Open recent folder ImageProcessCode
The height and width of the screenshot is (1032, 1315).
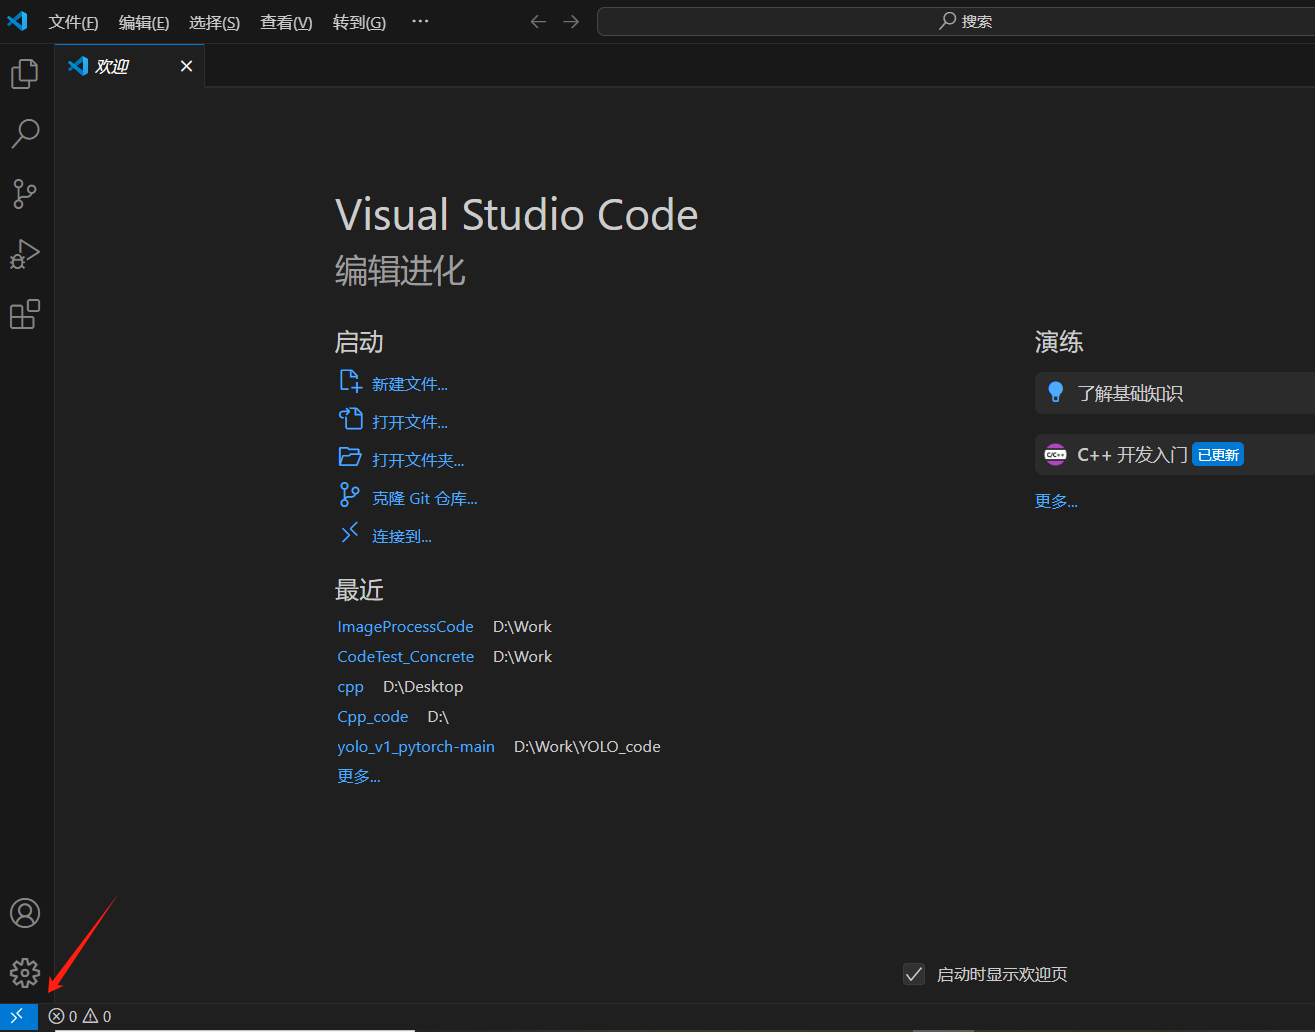pyautogui.click(x=405, y=627)
